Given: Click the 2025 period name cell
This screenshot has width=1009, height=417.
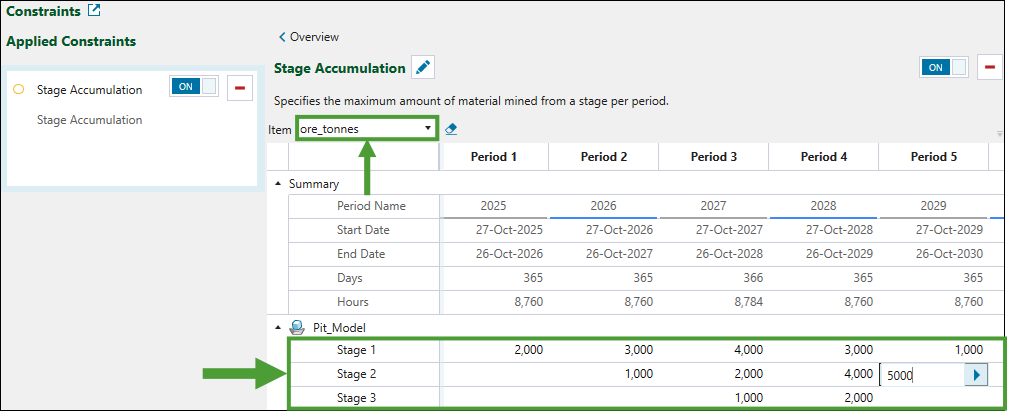Looking at the screenshot, I should [x=494, y=205].
